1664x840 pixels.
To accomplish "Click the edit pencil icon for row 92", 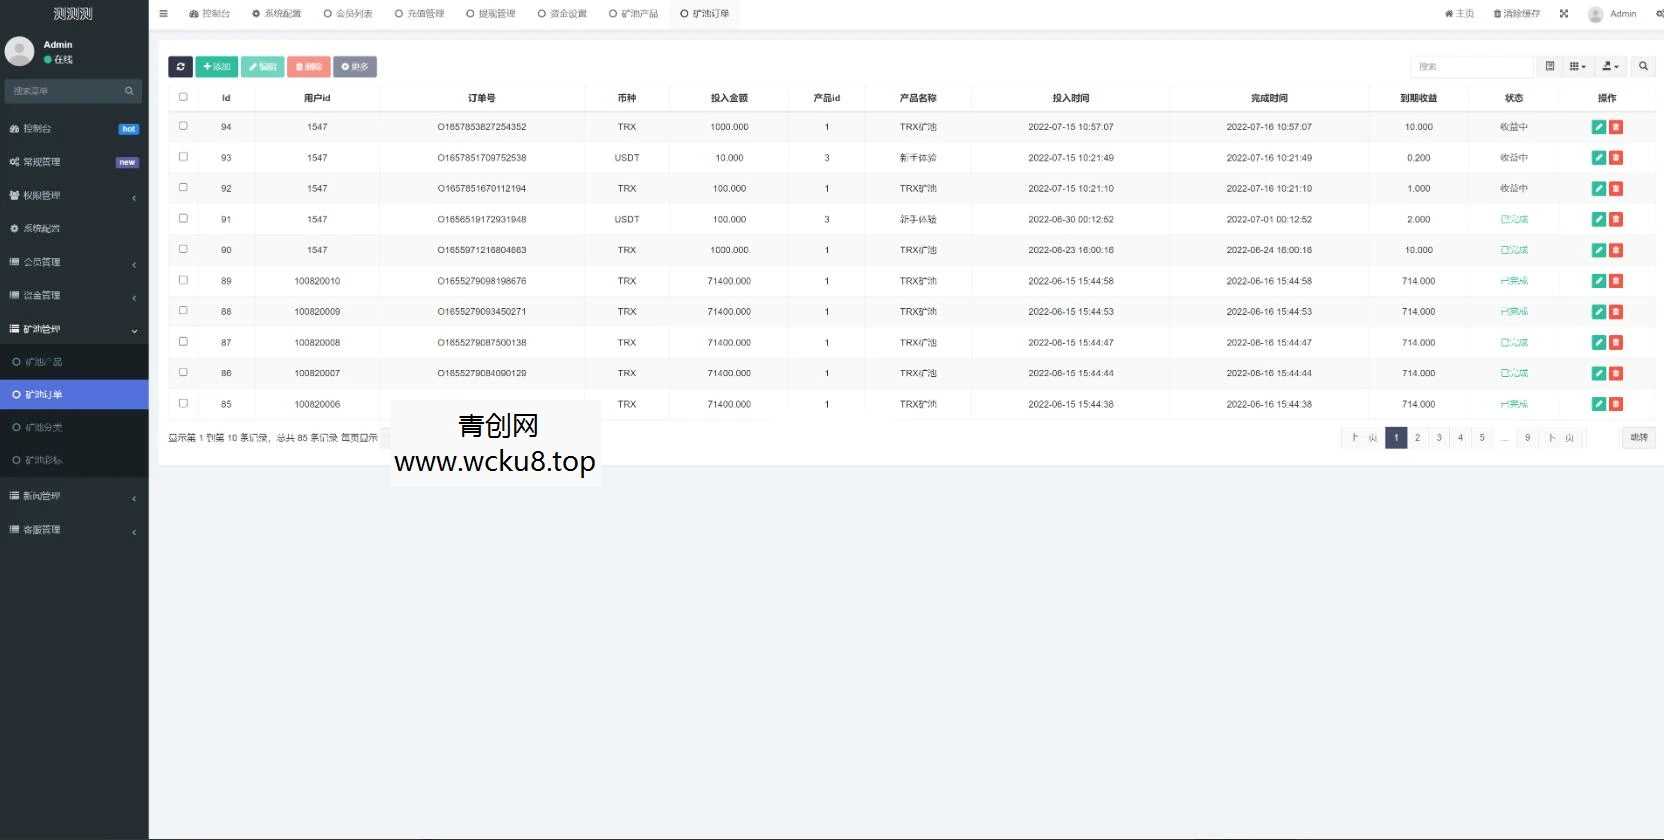I will (1598, 189).
